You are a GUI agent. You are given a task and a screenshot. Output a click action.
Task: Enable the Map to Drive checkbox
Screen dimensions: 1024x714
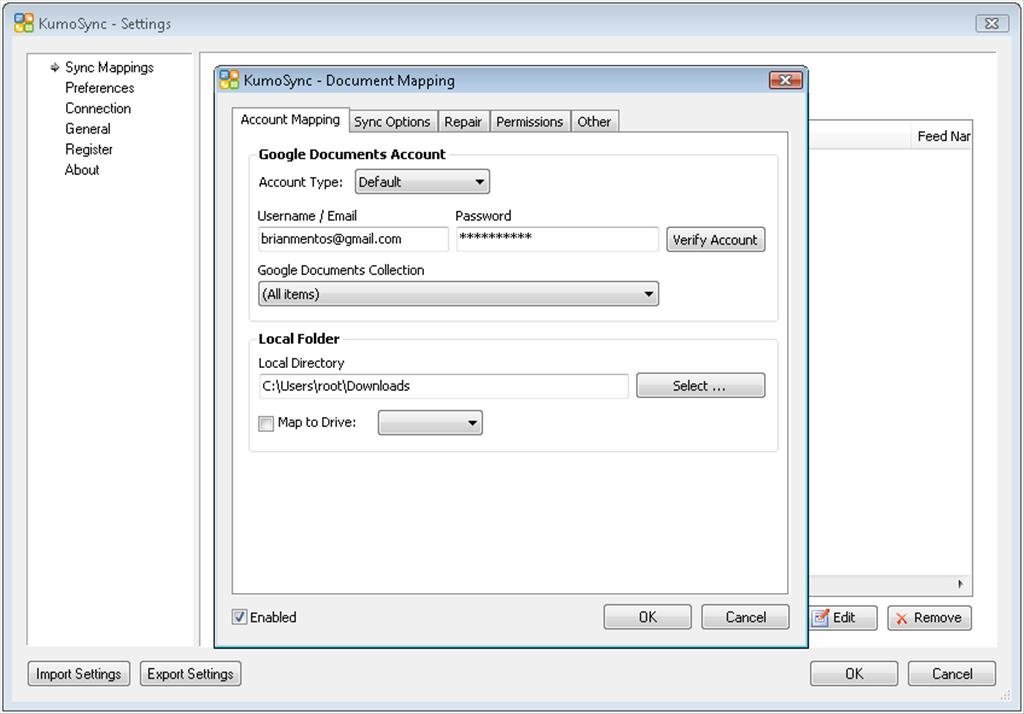[x=266, y=423]
